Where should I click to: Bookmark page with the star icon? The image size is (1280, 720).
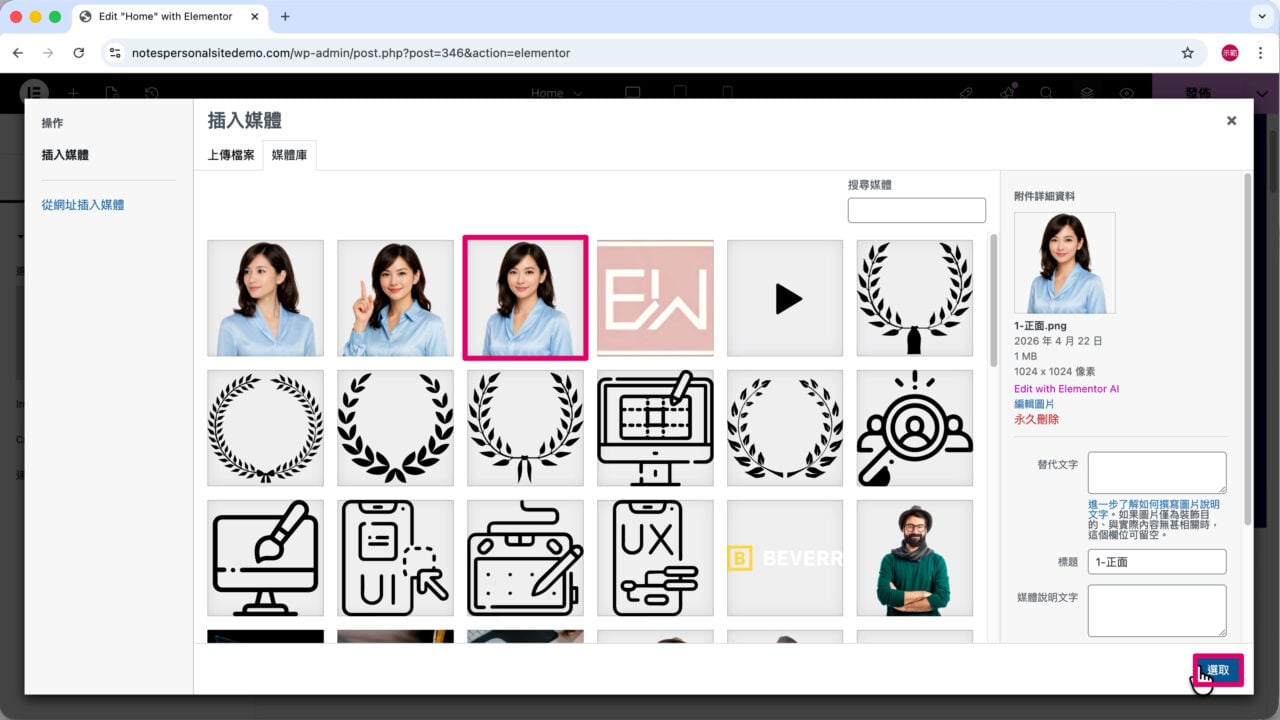[1188, 53]
